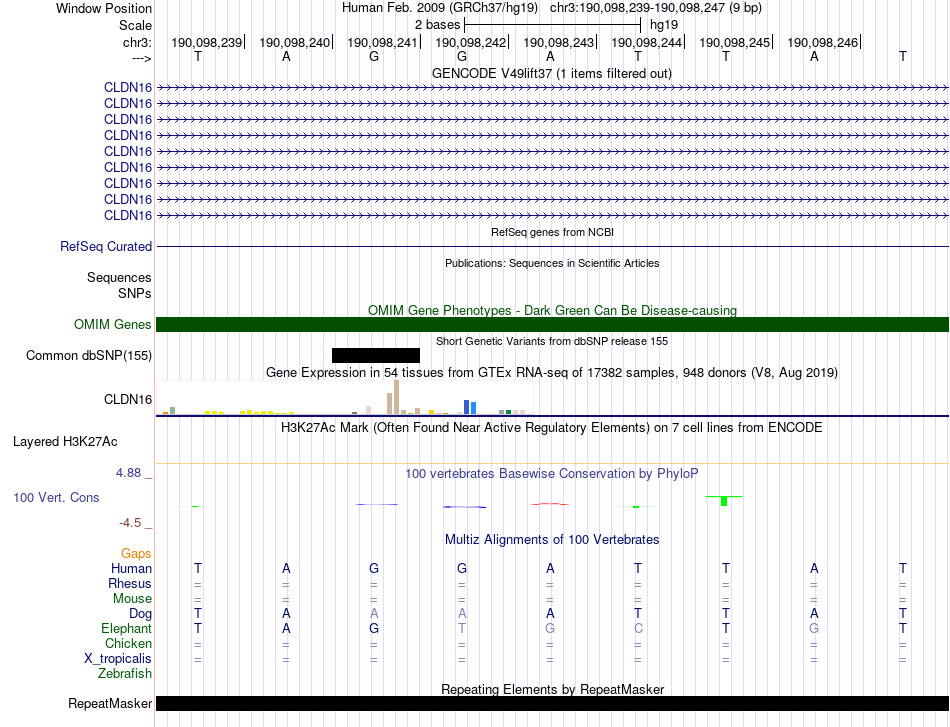Click the tallest GTEx expression bar for CLDN16
950x727 pixels.
[396, 397]
